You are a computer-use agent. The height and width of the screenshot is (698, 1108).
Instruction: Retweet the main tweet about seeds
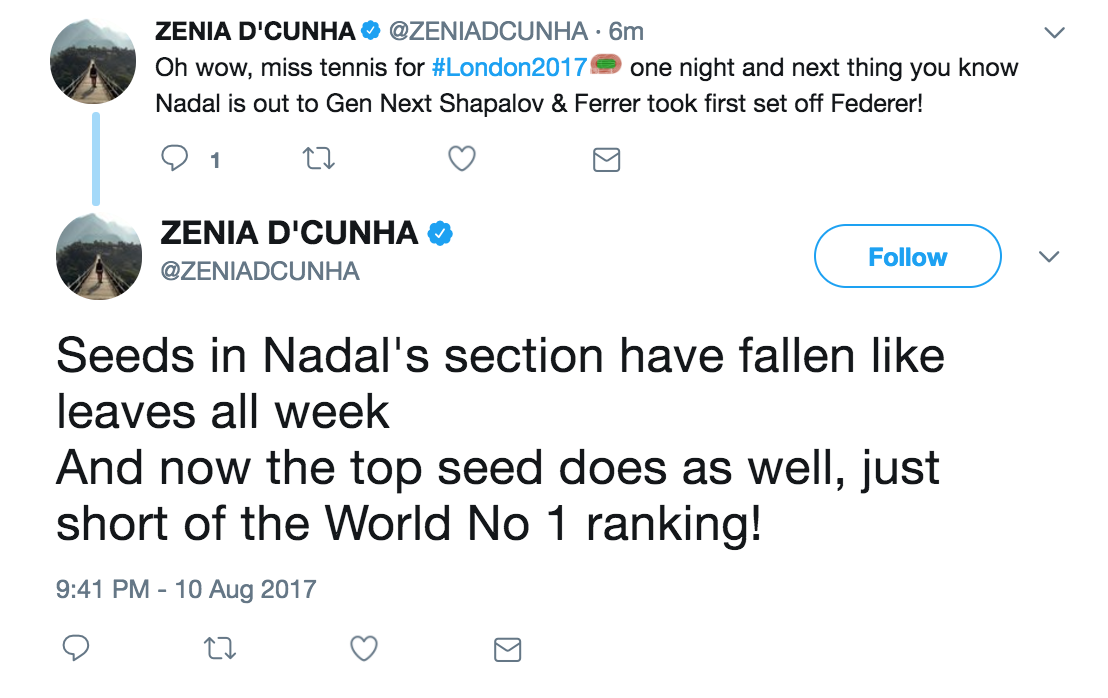coord(218,649)
